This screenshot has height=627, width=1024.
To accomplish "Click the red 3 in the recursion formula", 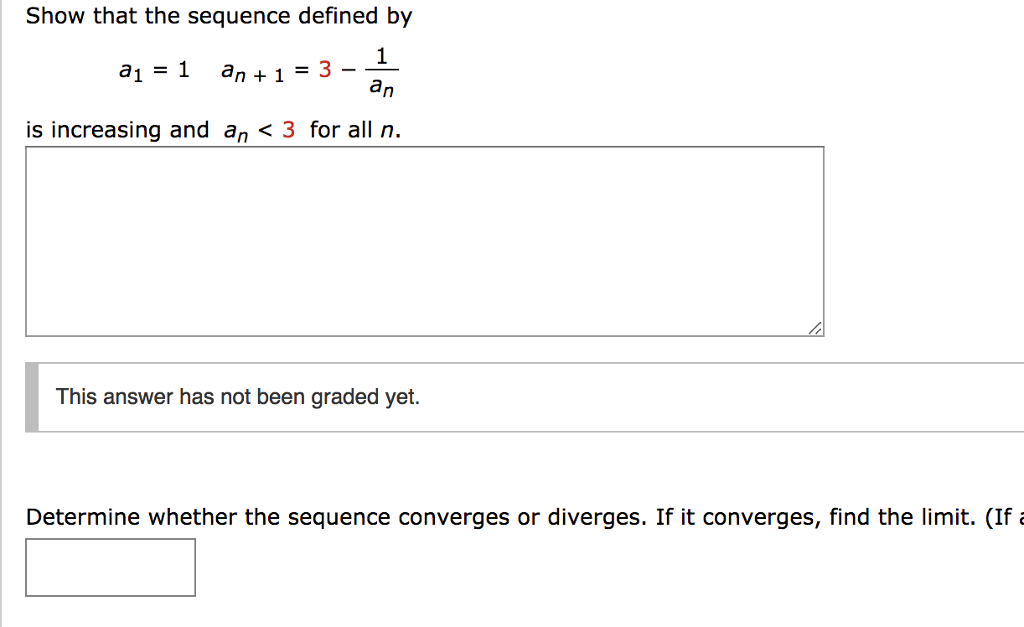I will pos(327,70).
